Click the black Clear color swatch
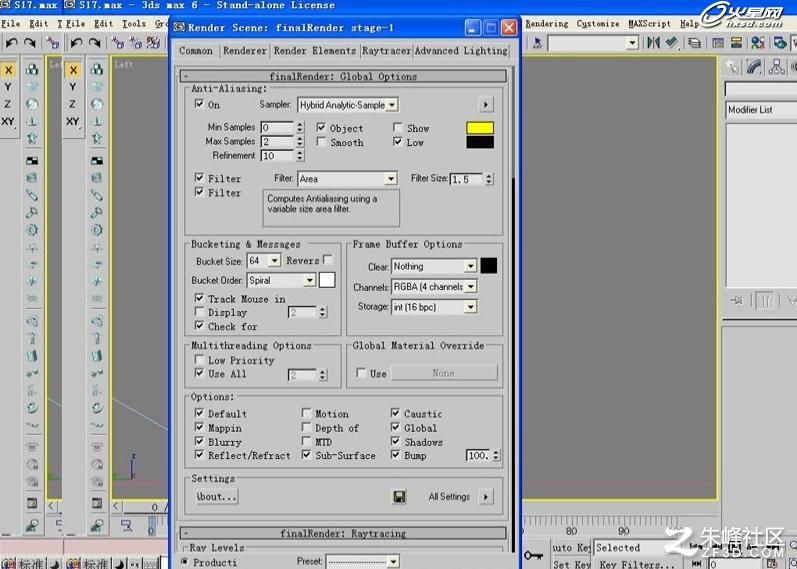 pyautogui.click(x=488, y=265)
